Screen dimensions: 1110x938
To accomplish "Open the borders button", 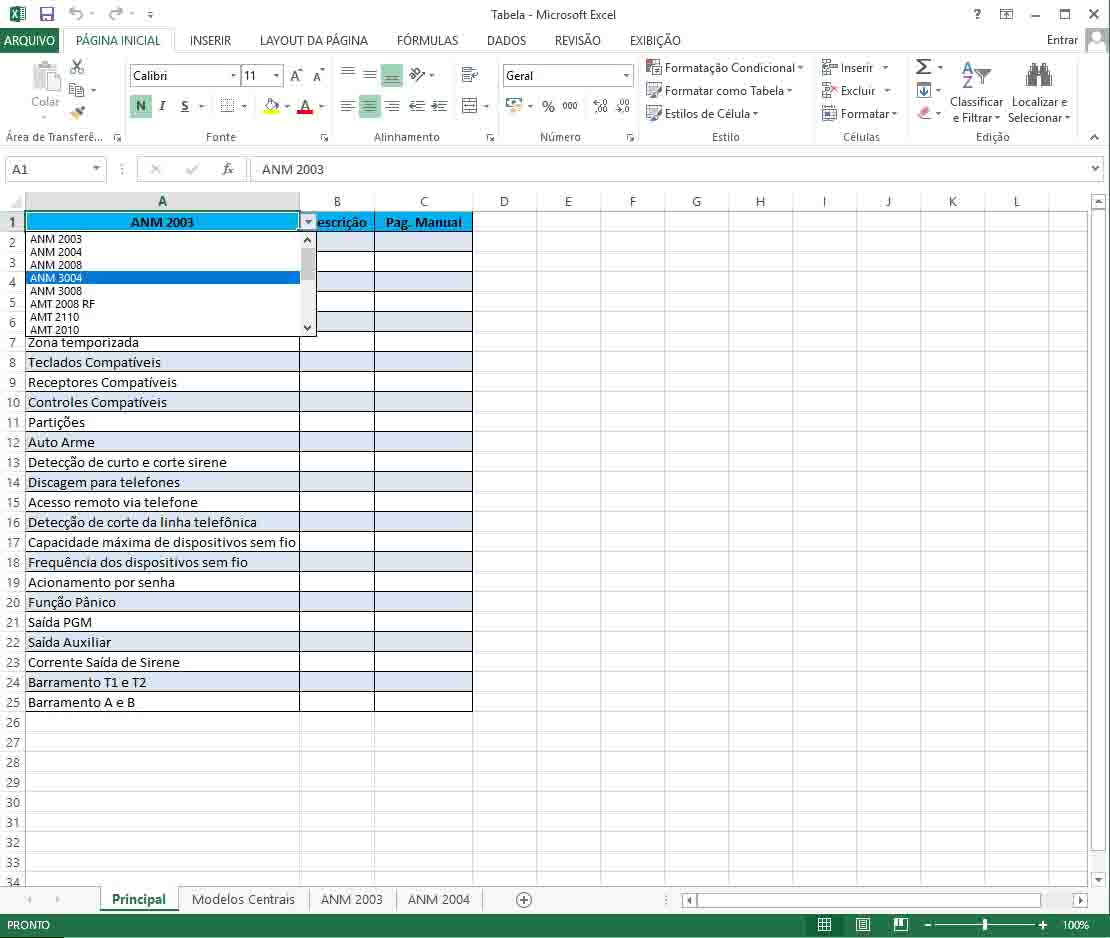I will click(227, 106).
